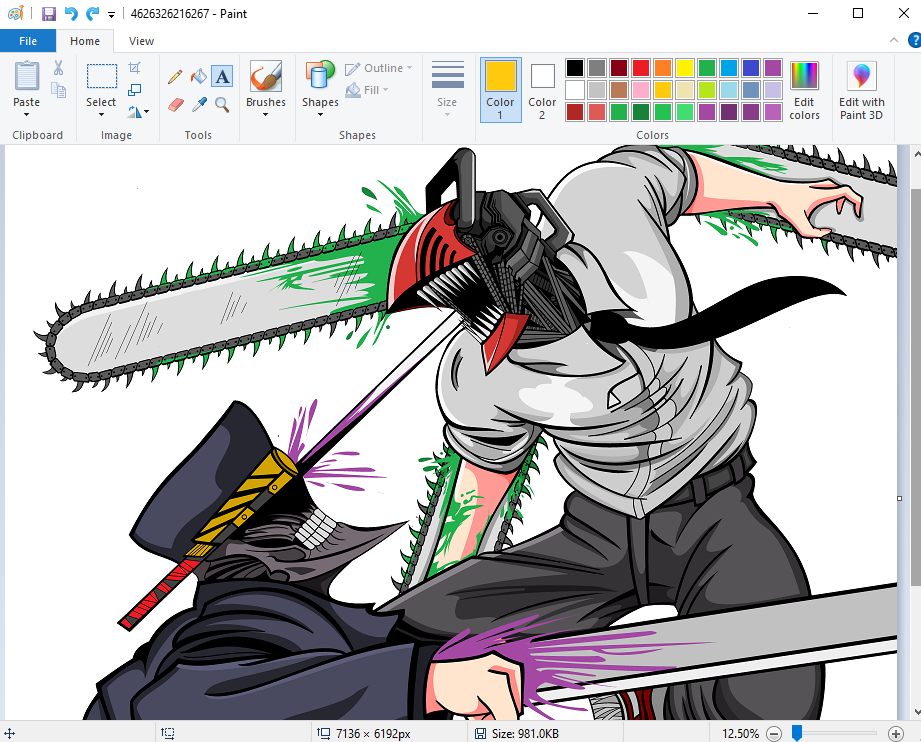Select the Pencil tool
921x742 pixels.
pyautogui.click(x=174, y=76)
